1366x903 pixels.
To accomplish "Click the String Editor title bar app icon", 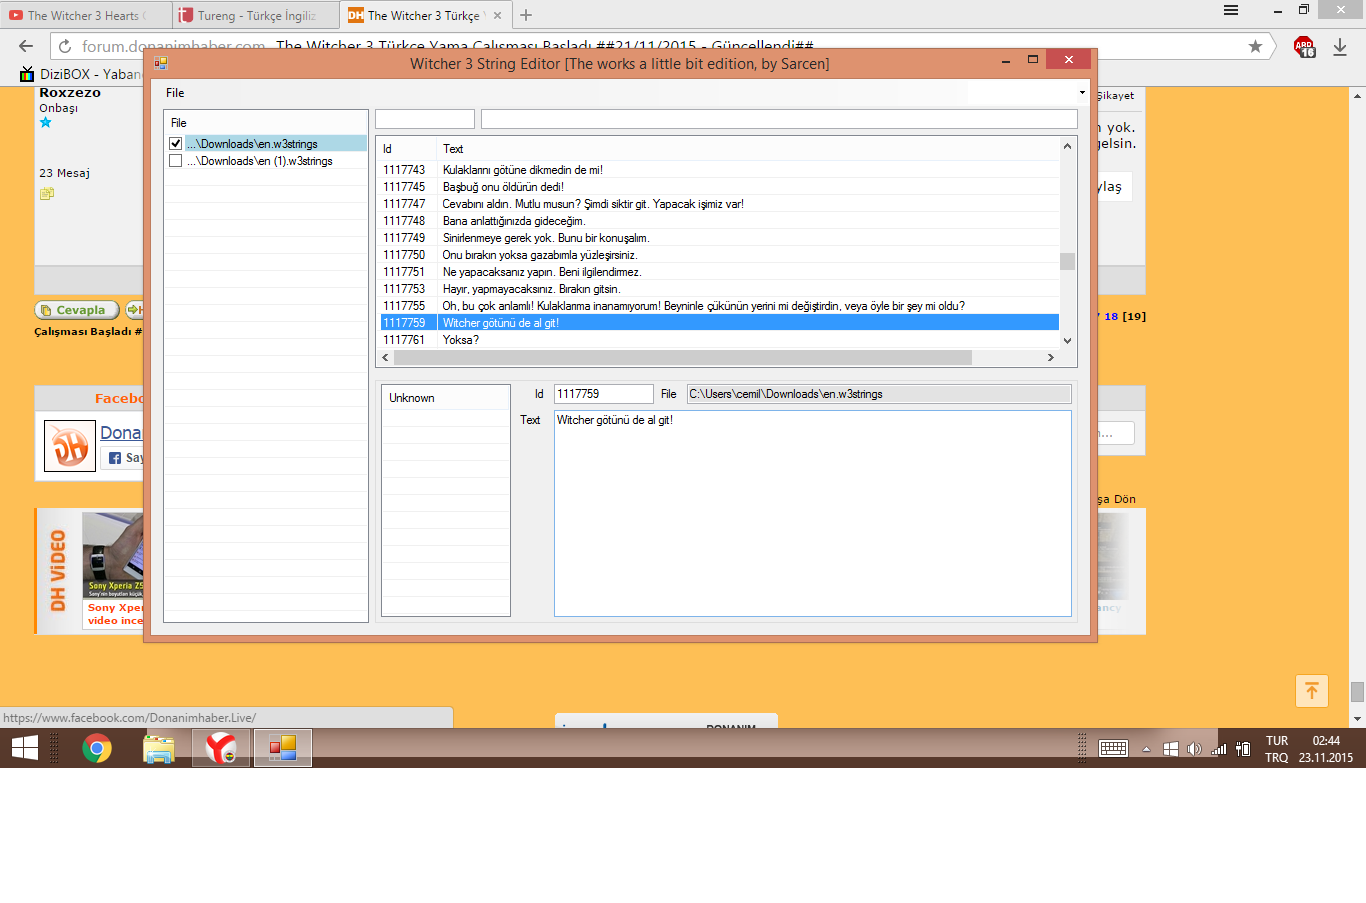I will pos(161,62).
